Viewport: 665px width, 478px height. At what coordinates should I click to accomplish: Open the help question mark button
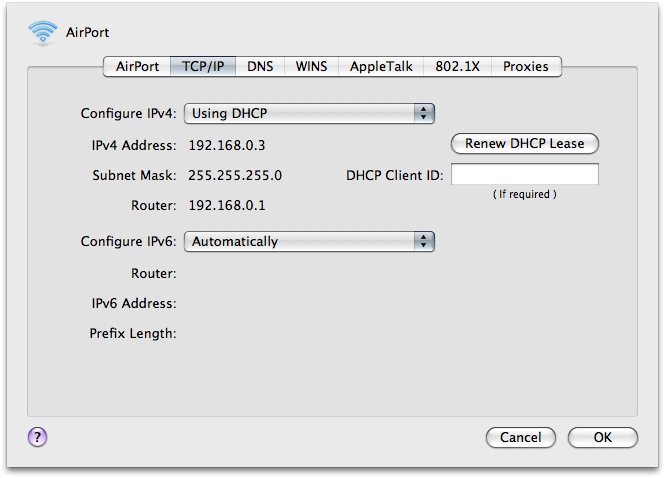click(x=38, y=437)
